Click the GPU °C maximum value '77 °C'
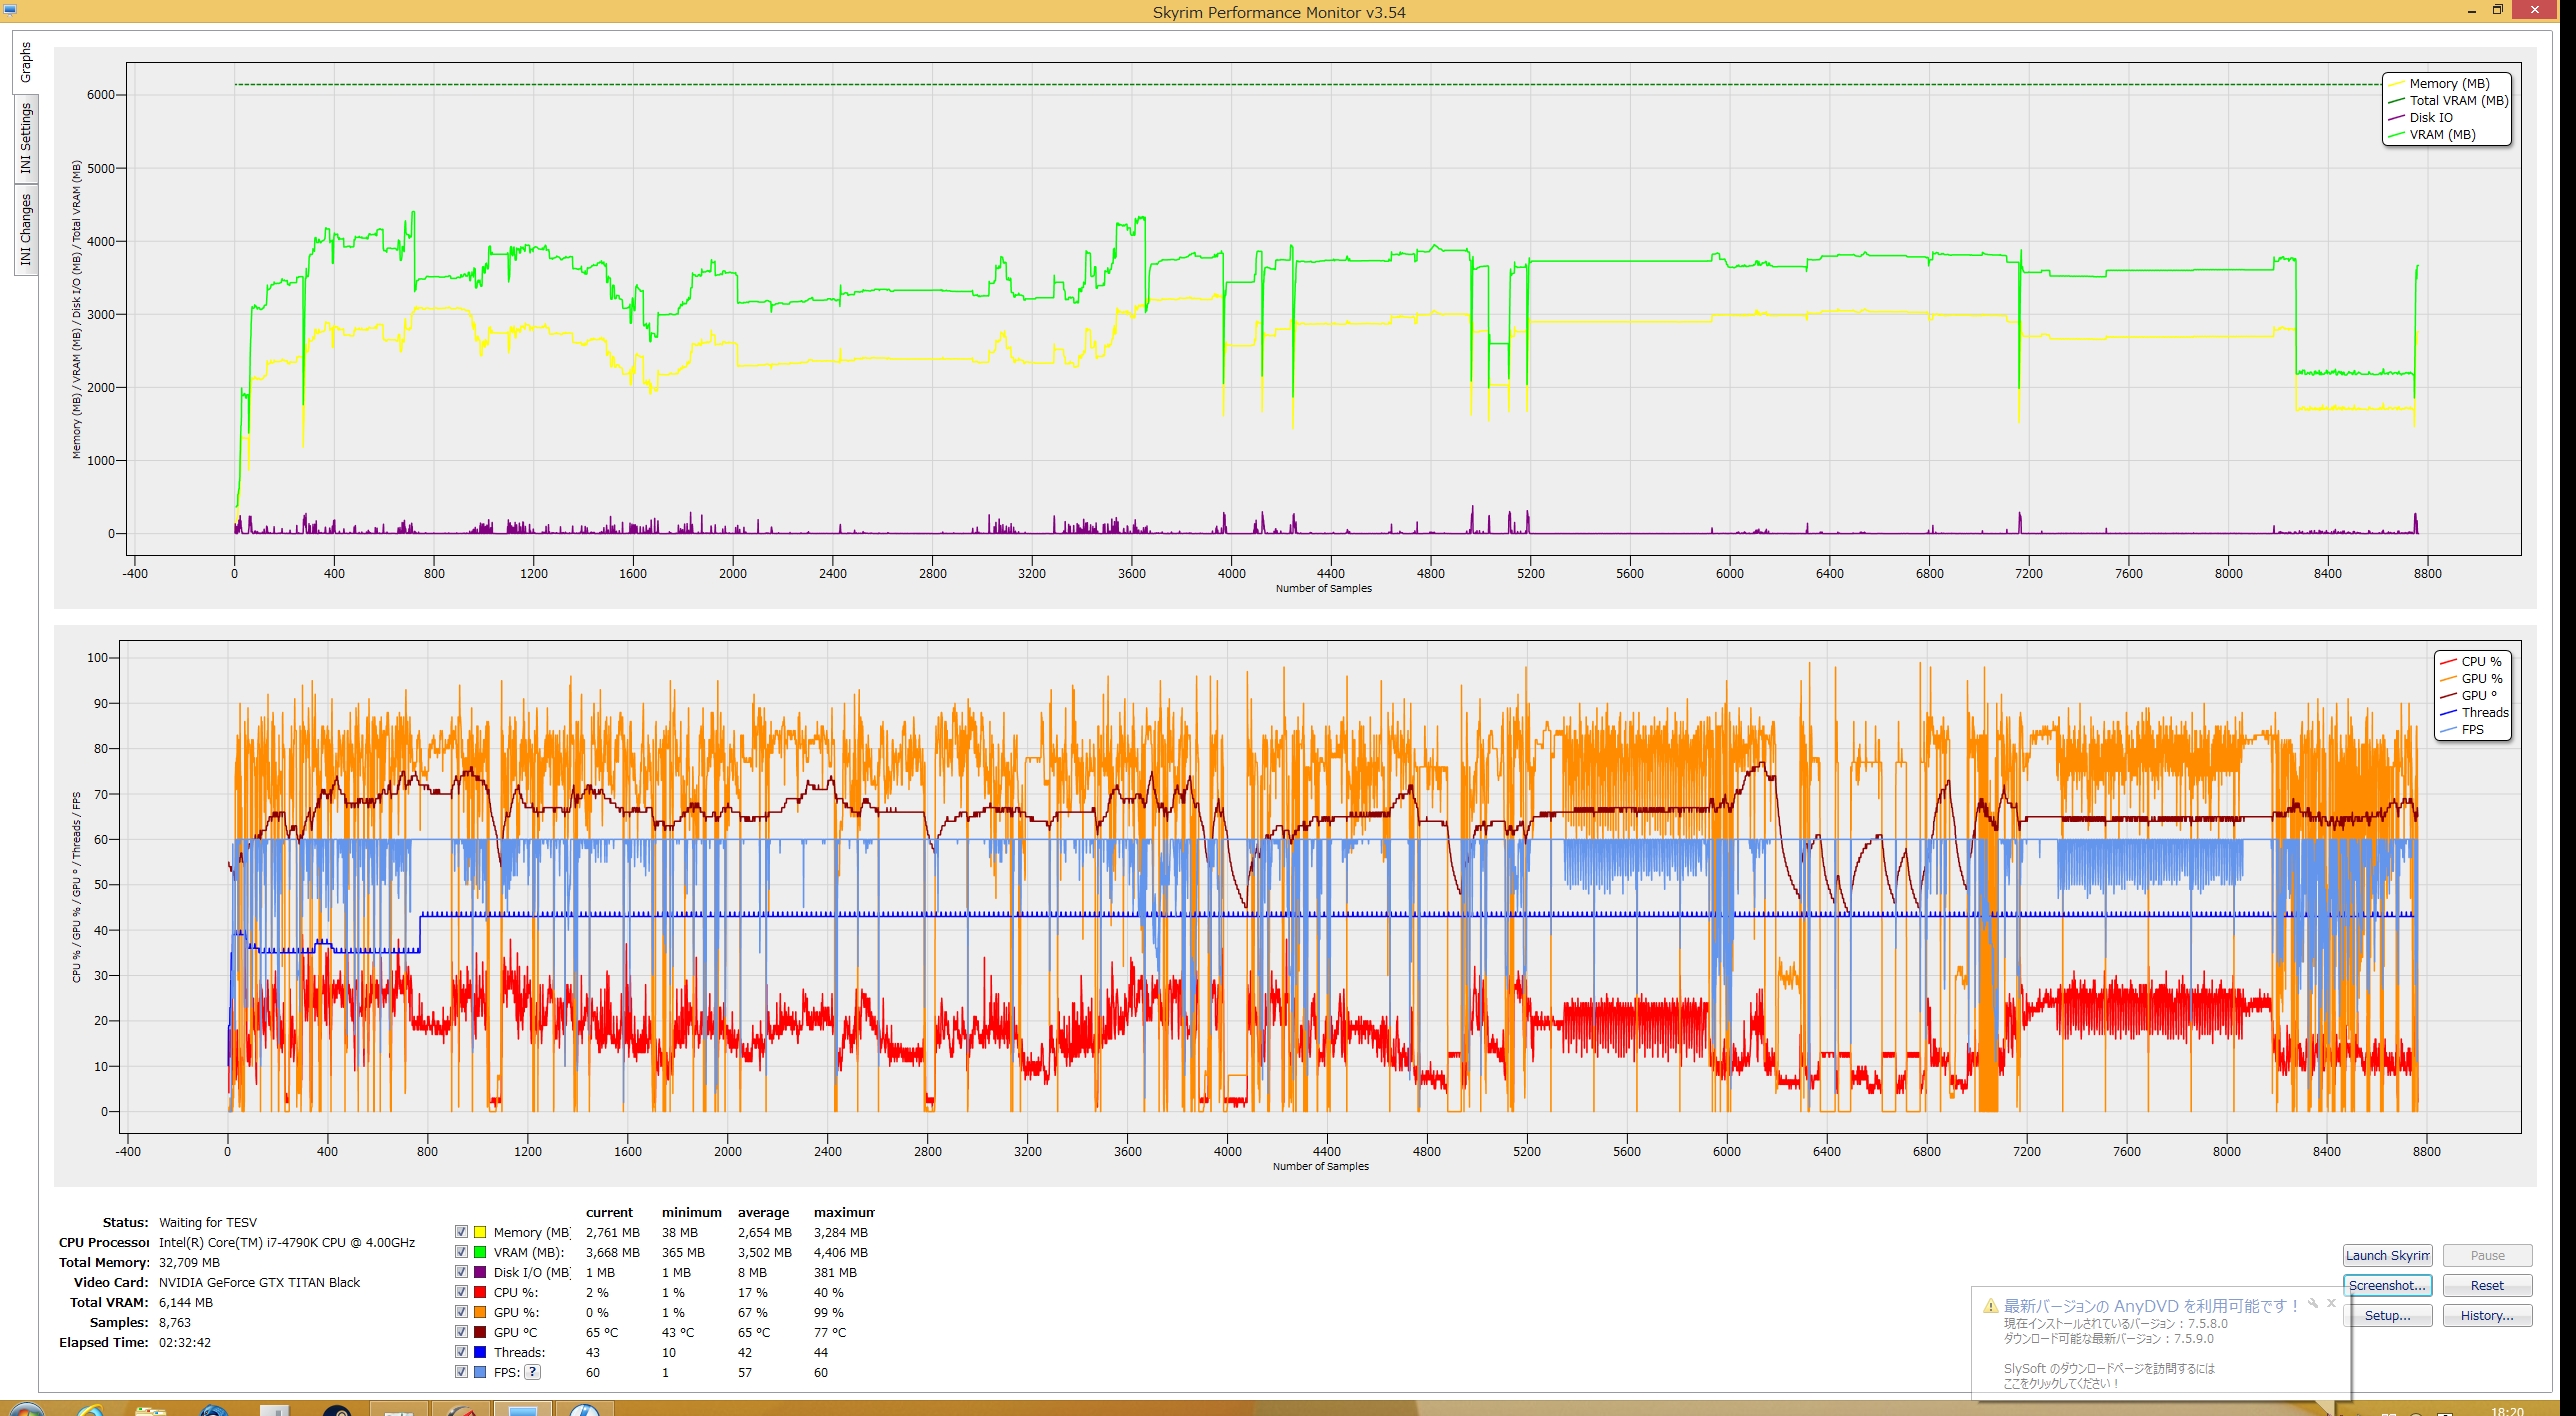2576x1416 pixels. click(830, 1332)
